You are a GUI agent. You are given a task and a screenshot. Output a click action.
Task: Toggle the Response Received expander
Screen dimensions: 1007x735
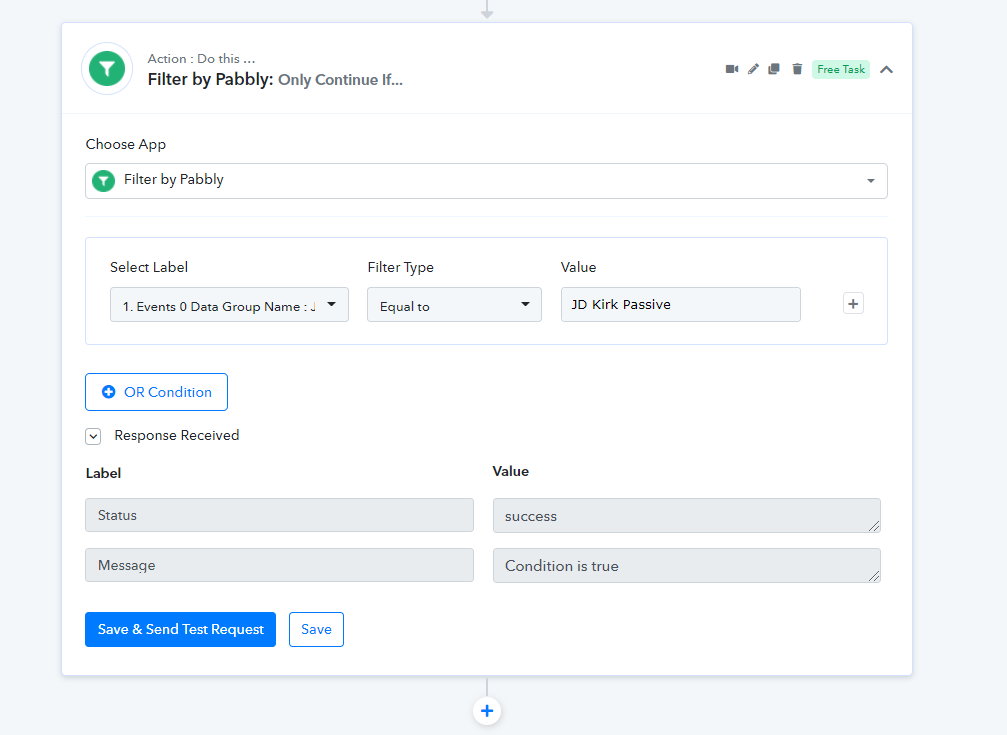click(x=93, y=436)
